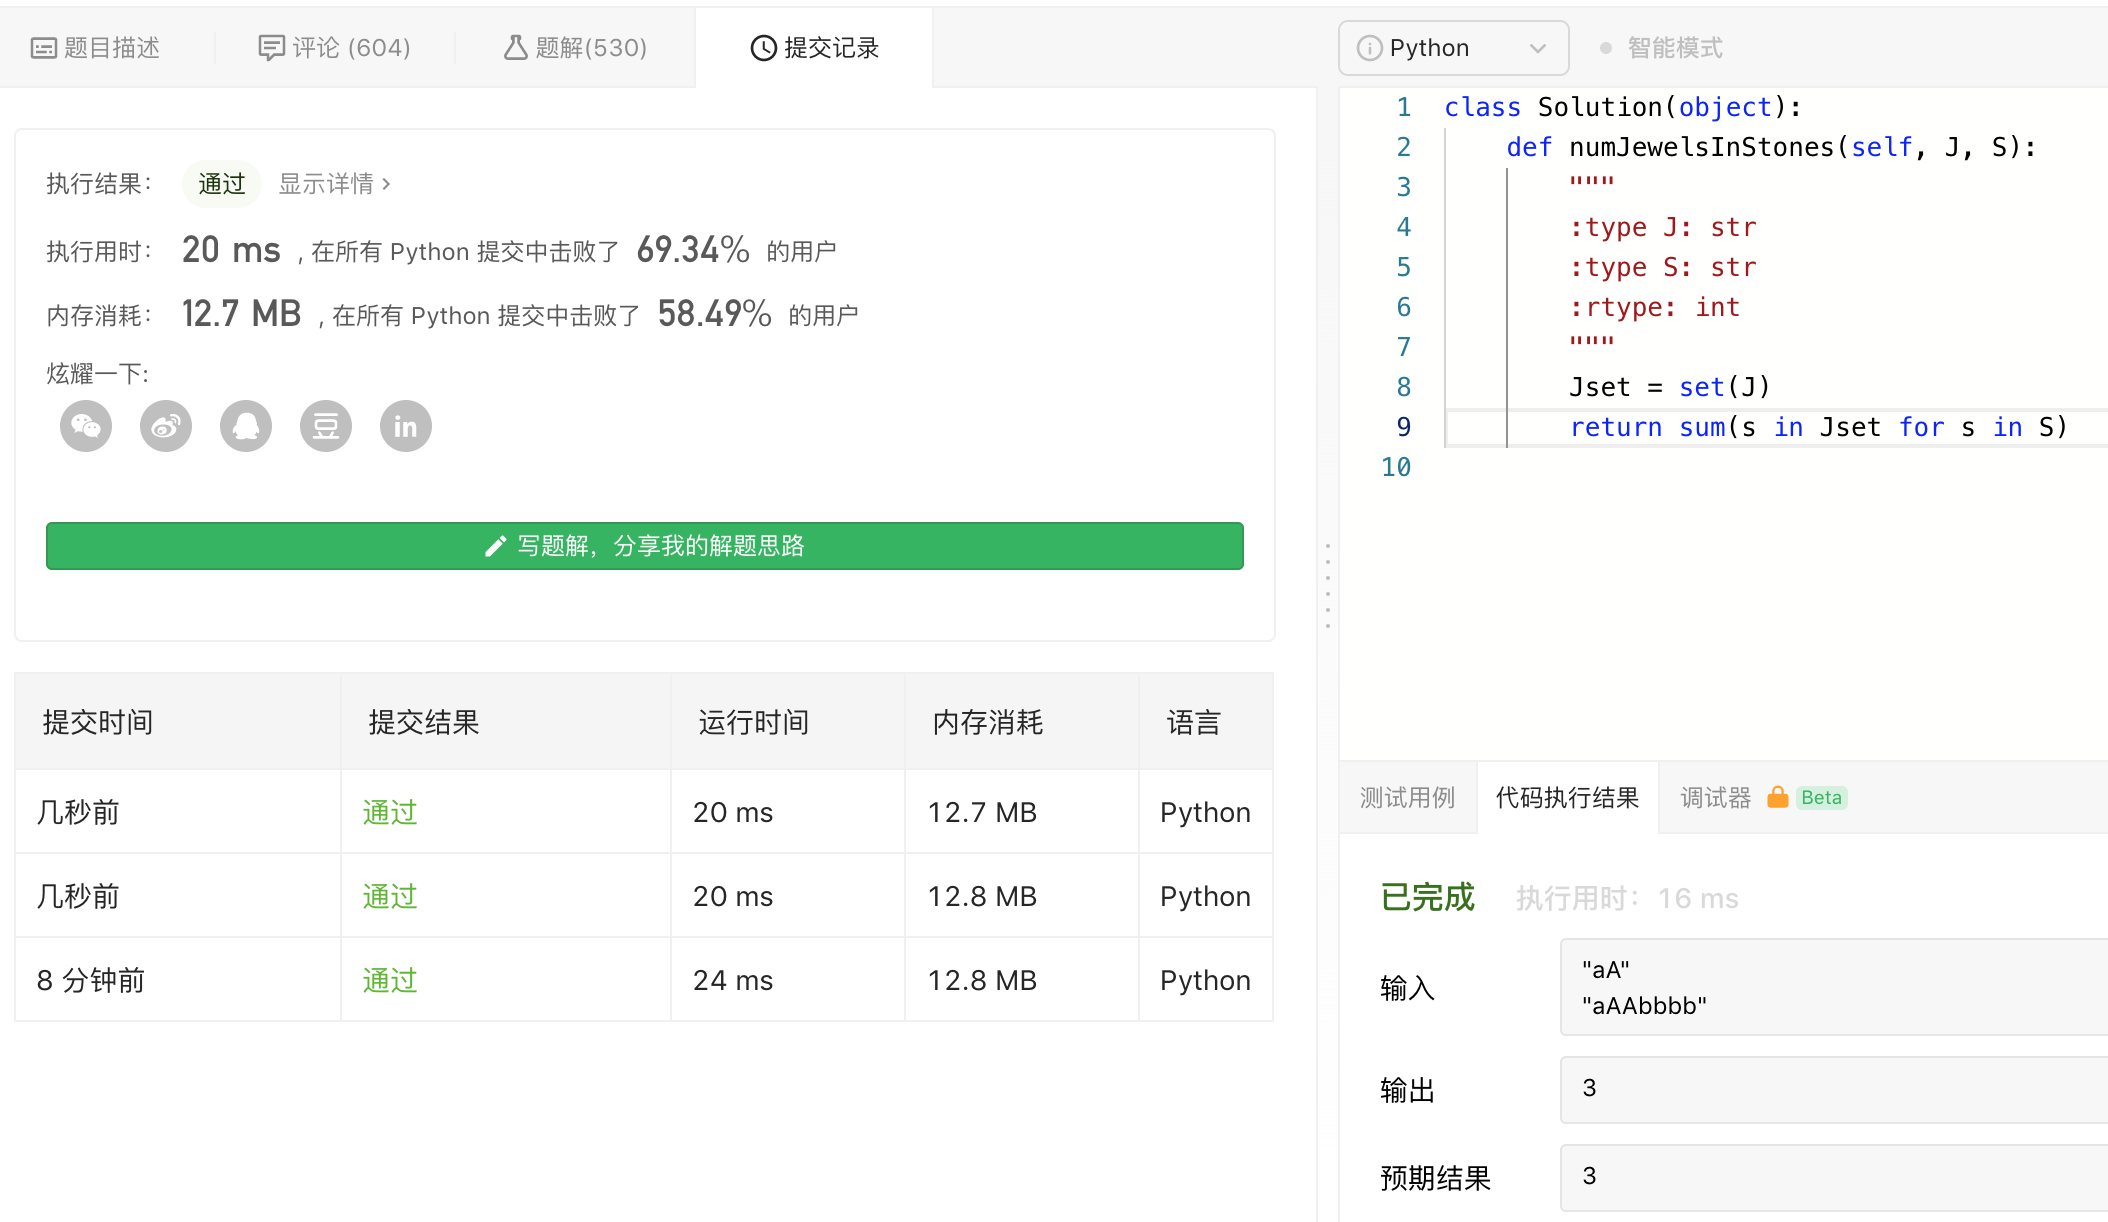This screenshot has height=1222, width=2108.
Task: Click the 58.49% memory percentile
Action: click(714, 314)
